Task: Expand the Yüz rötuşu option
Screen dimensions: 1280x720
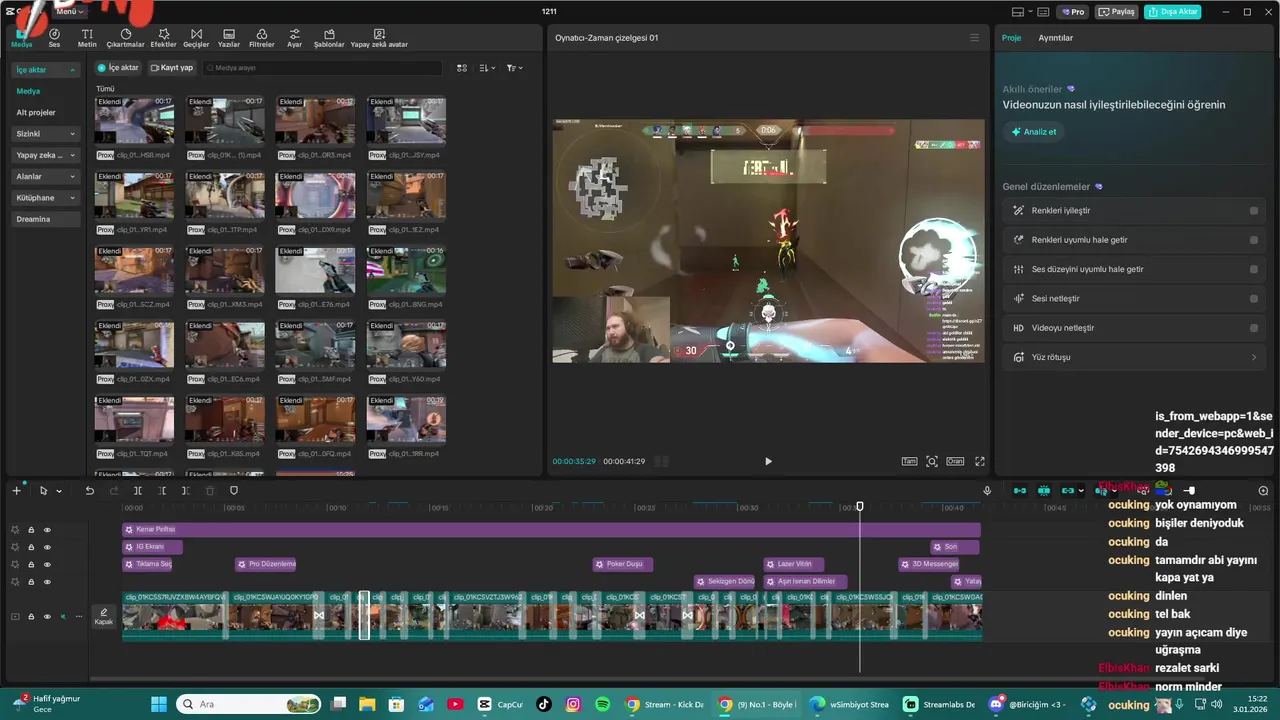Action: tap(1254, 357)
